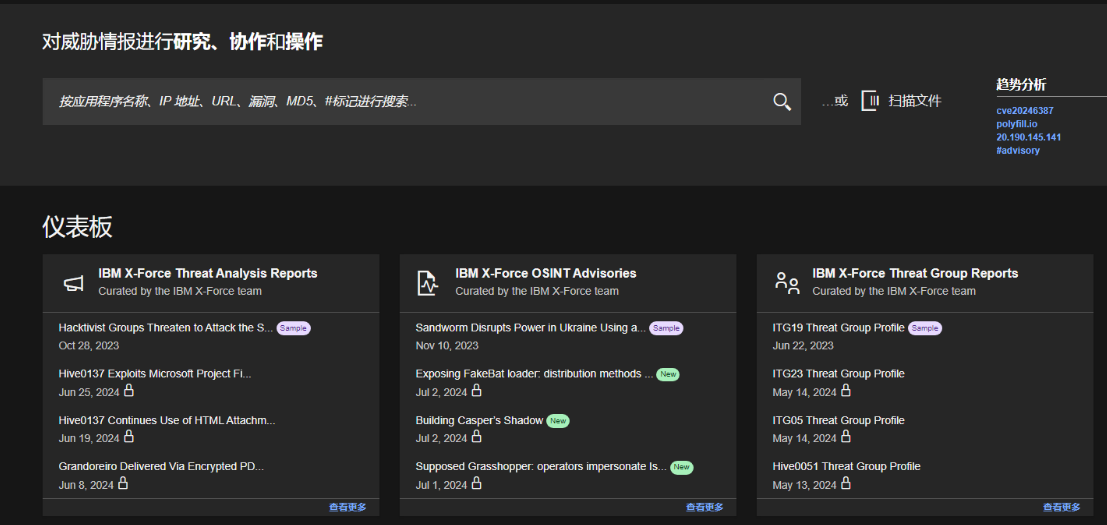
Task: Open trending item polyfill.io
Action: click(x=1017, y=124)
